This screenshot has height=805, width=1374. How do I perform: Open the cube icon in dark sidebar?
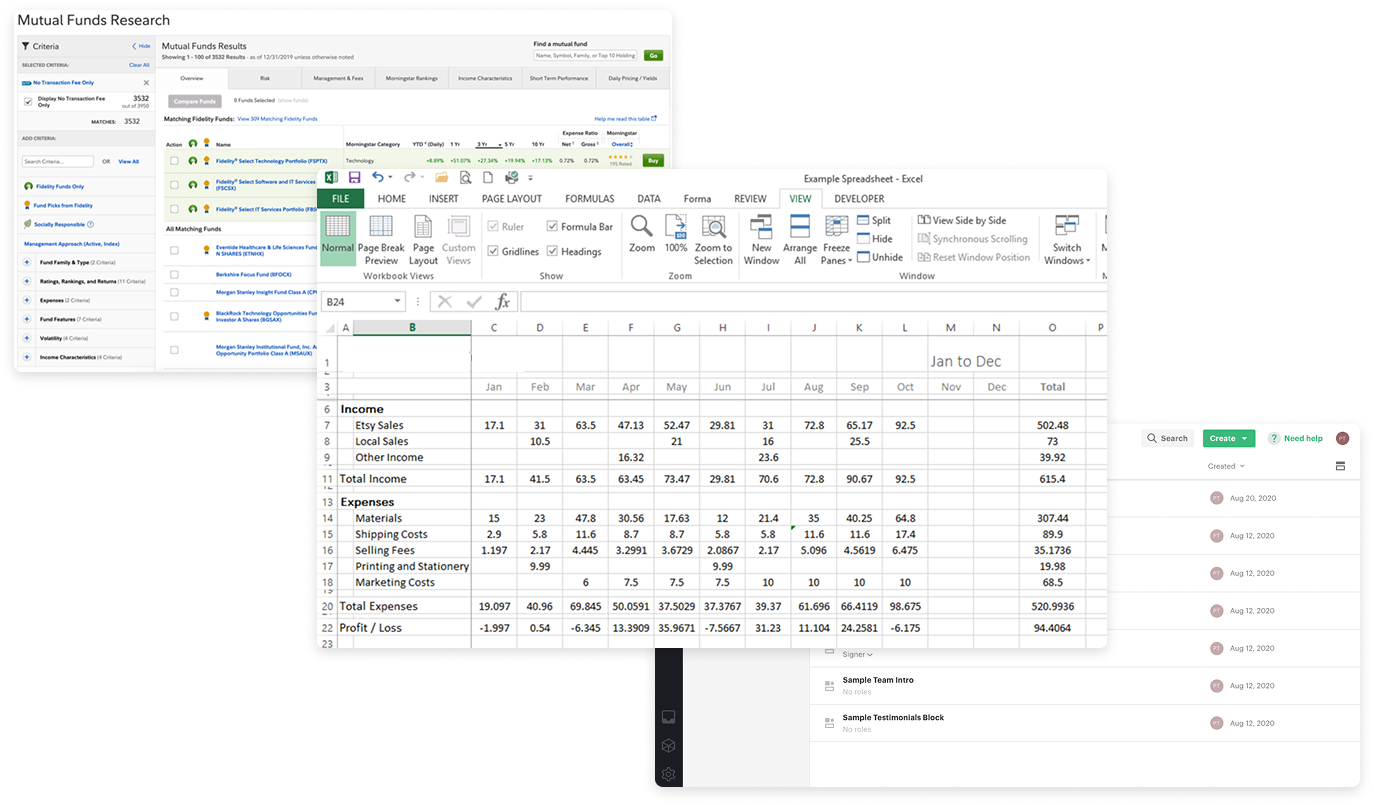668,745
